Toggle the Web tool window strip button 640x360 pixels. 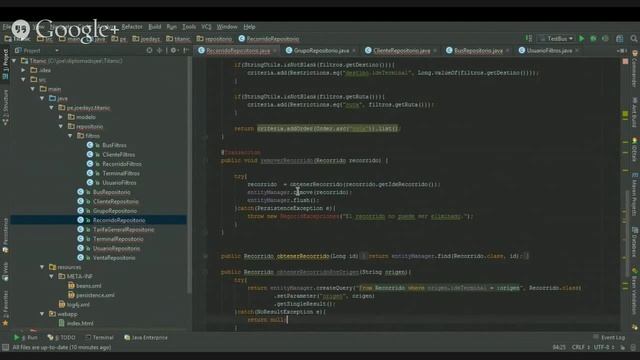click(x=5, y=272)
